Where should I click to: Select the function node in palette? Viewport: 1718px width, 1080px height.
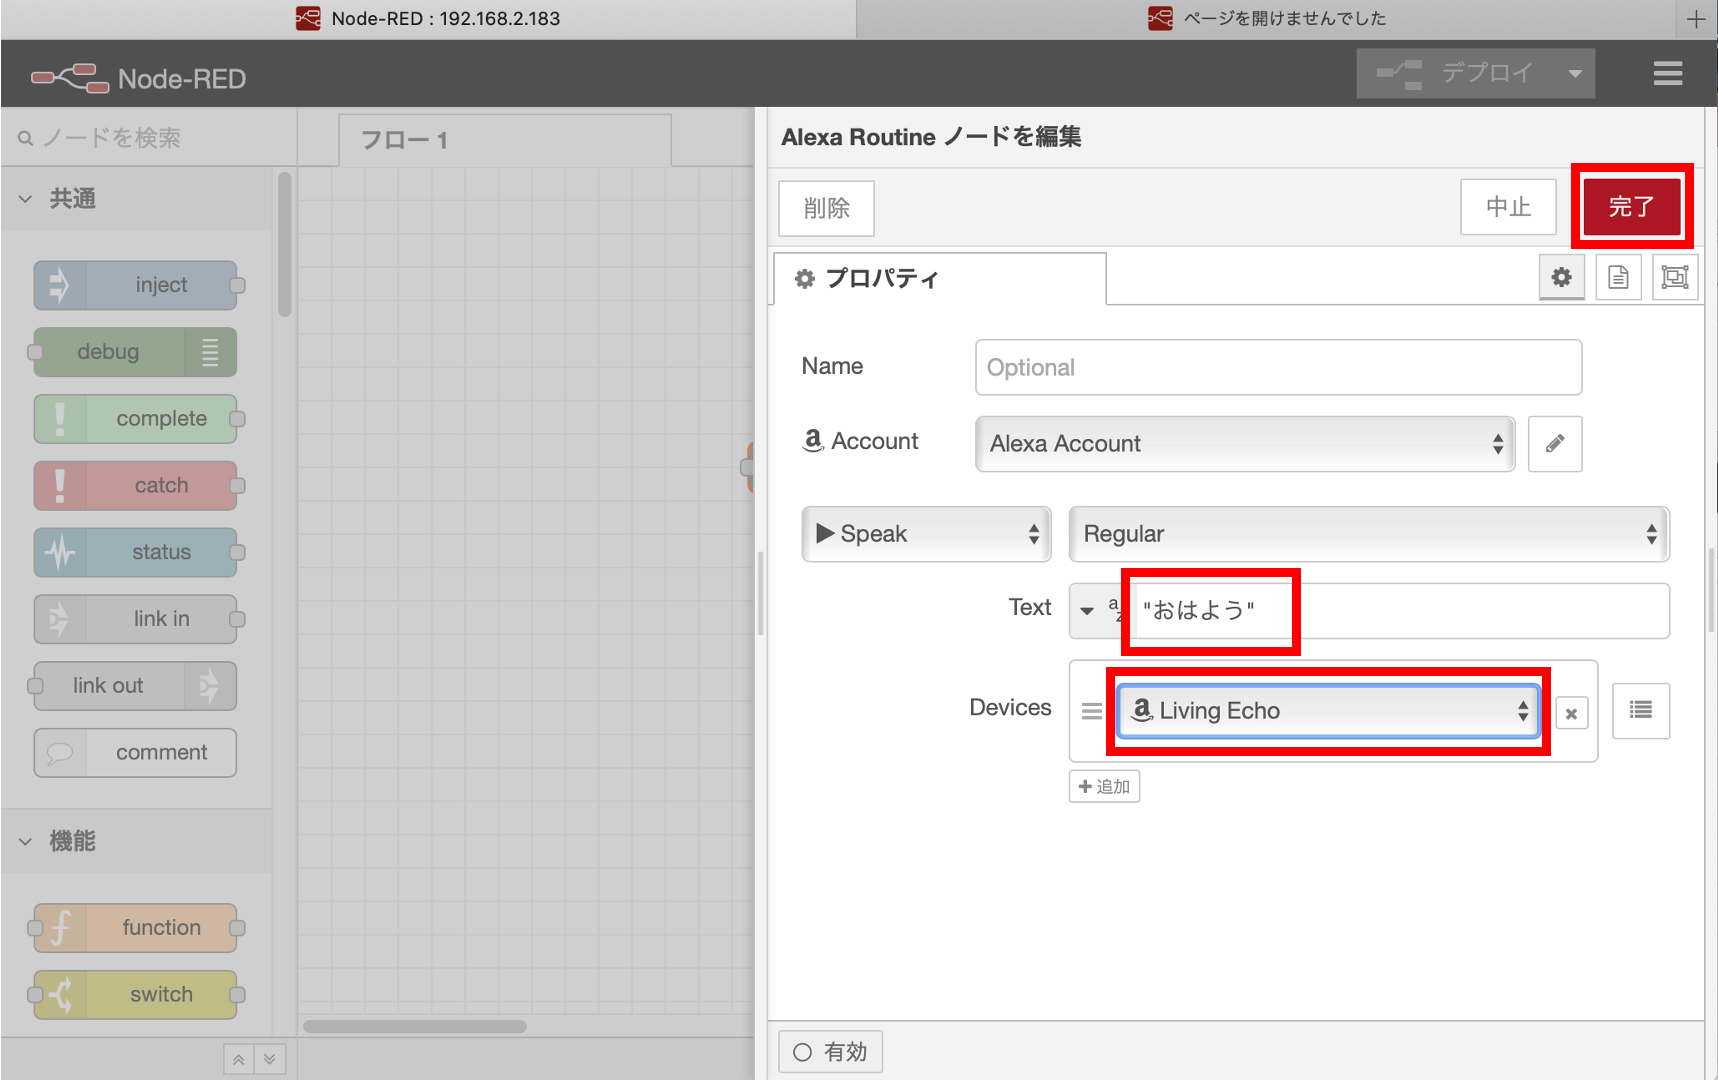136,928
